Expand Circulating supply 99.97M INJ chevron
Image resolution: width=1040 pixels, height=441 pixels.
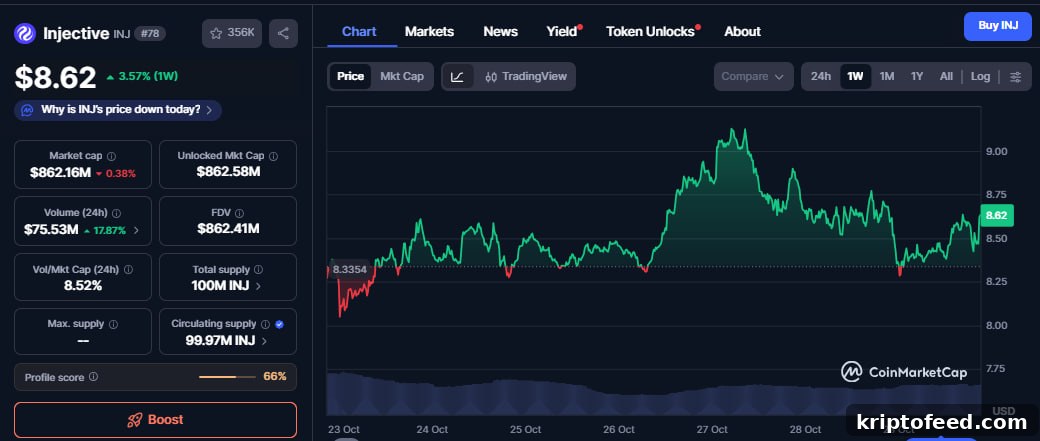point(264,341)
